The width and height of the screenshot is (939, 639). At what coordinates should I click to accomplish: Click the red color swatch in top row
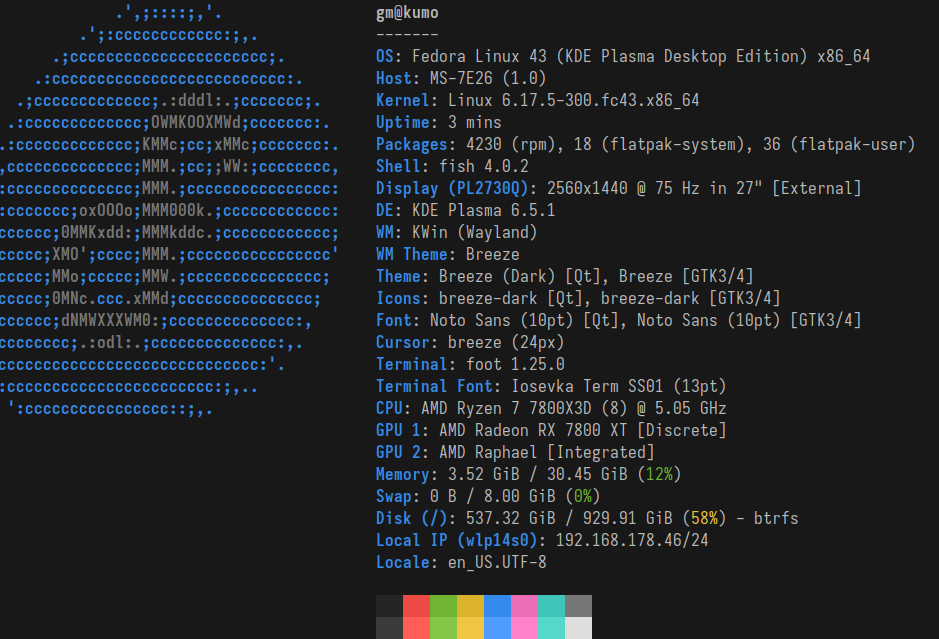[417, 606]
